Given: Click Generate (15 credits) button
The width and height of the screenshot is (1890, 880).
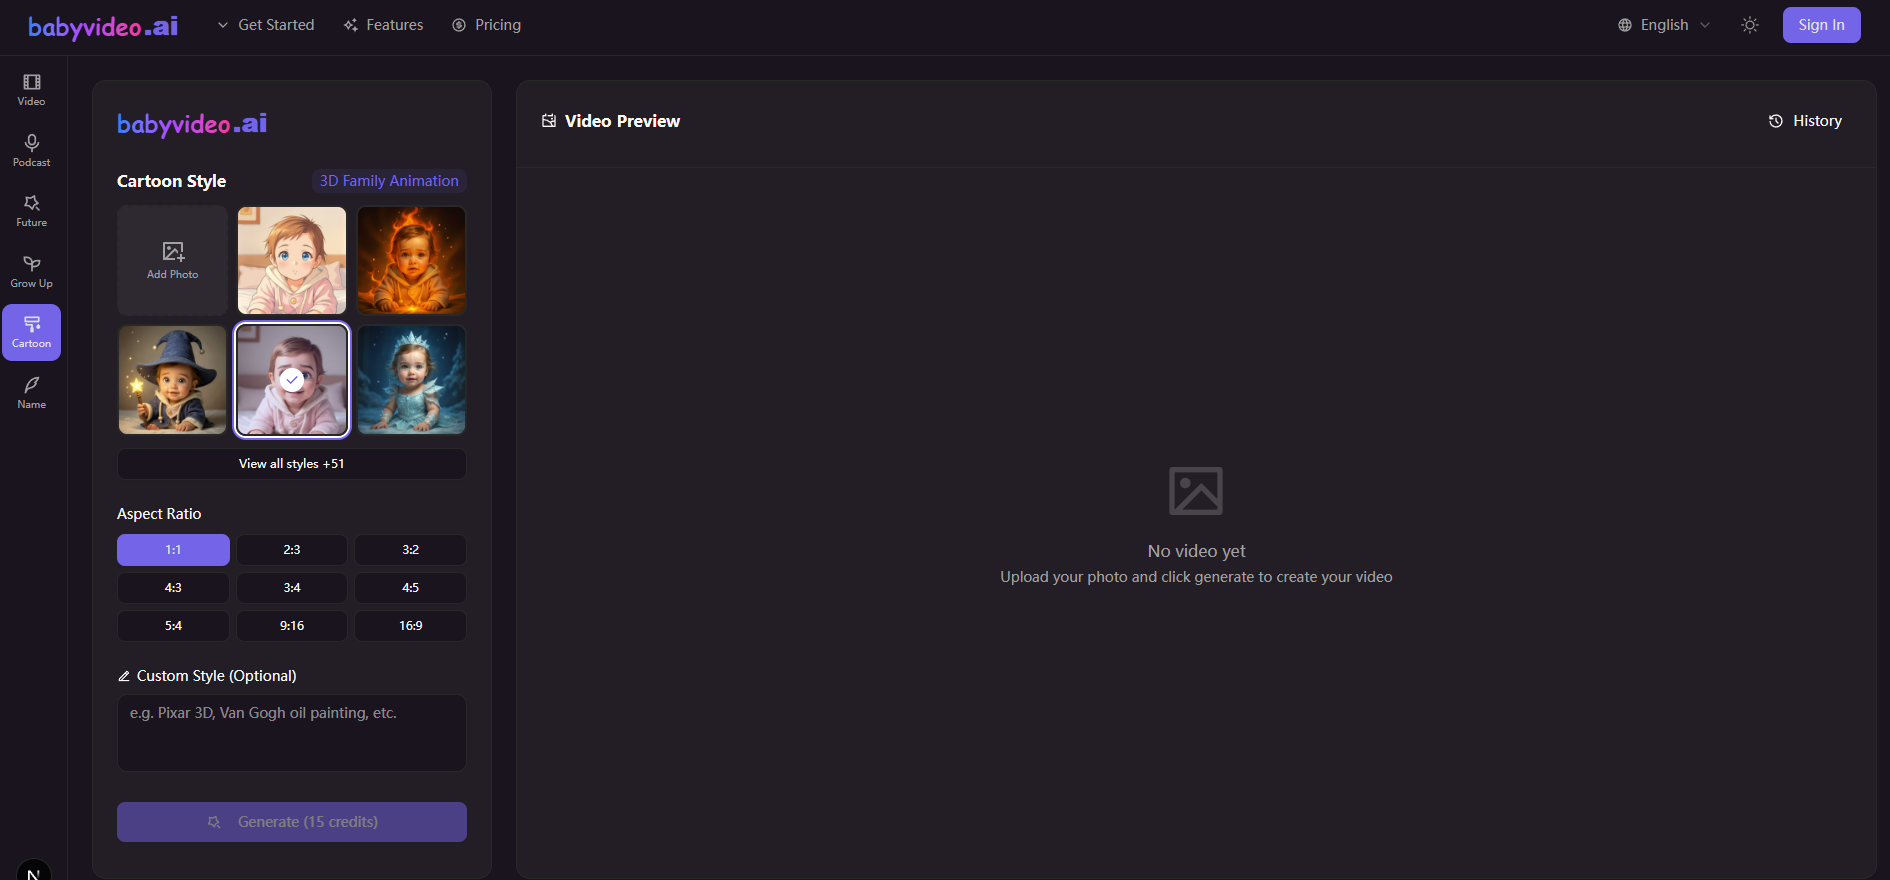Looking at the screenshot, I should 292,822.
